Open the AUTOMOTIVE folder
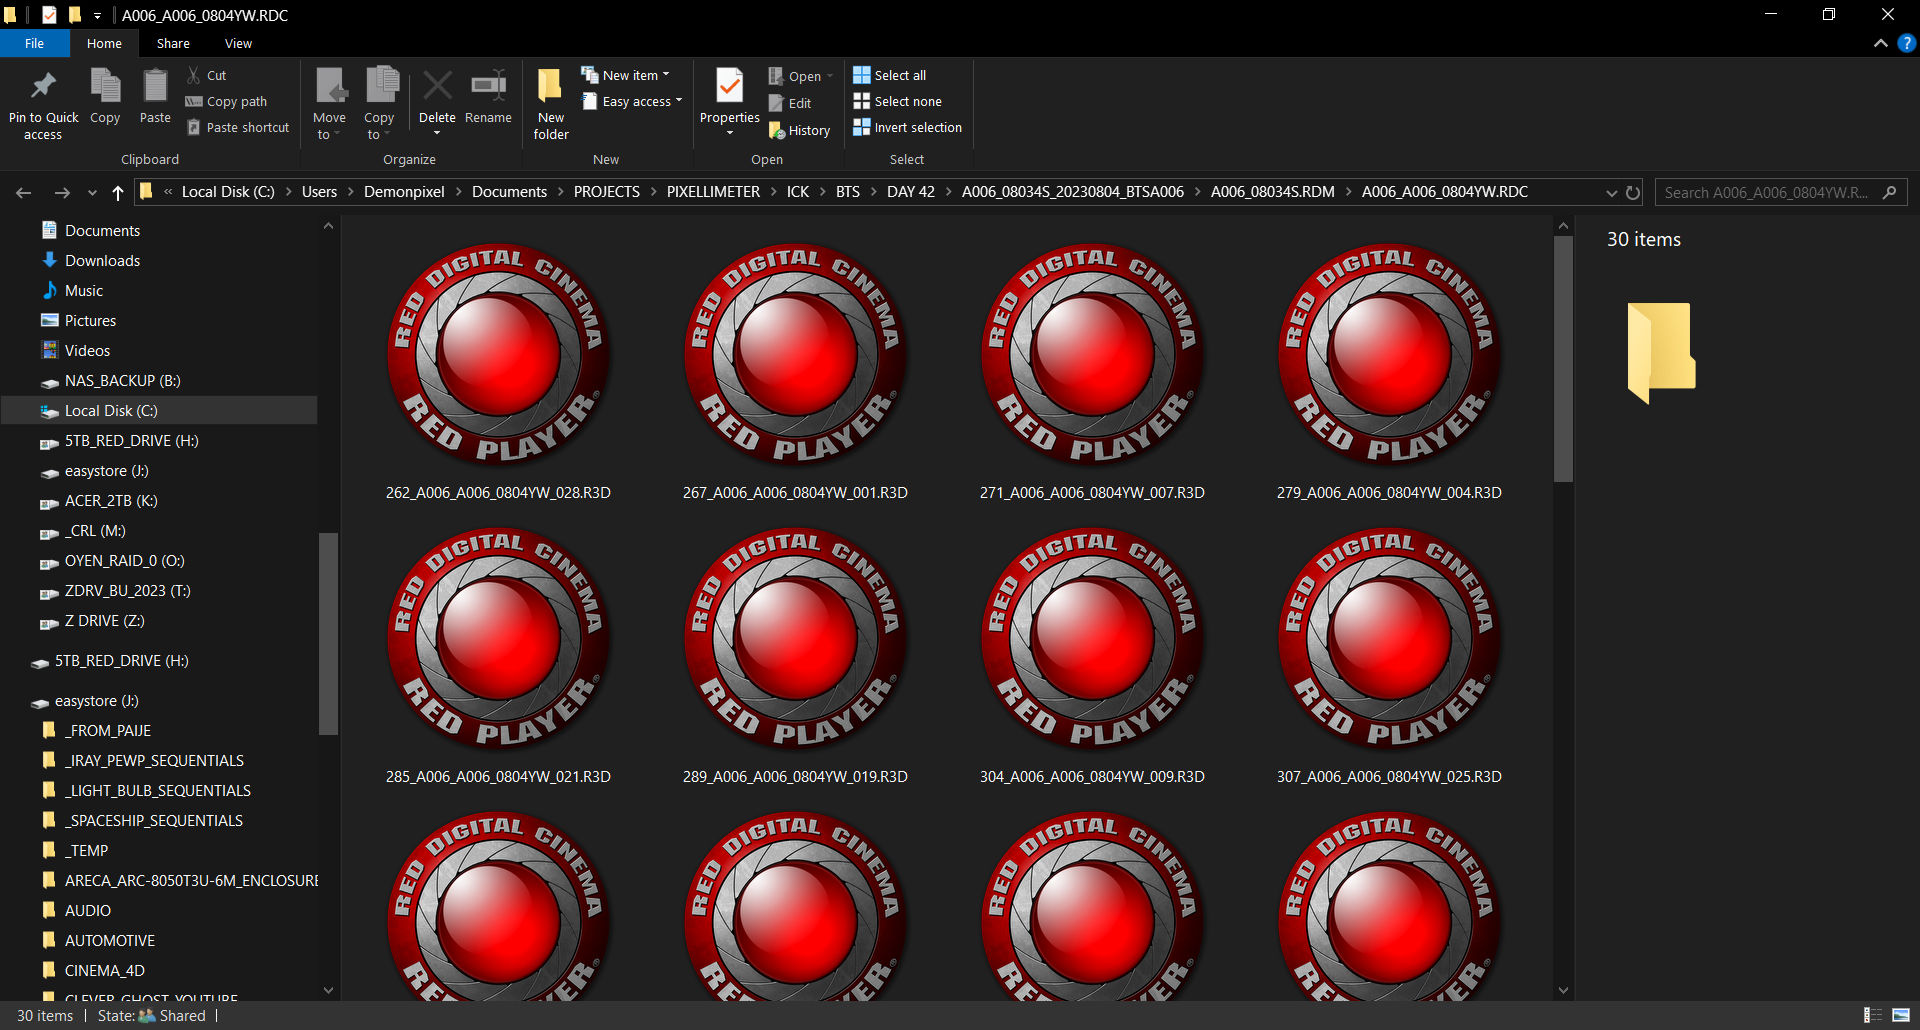 (x=110, y=940)
